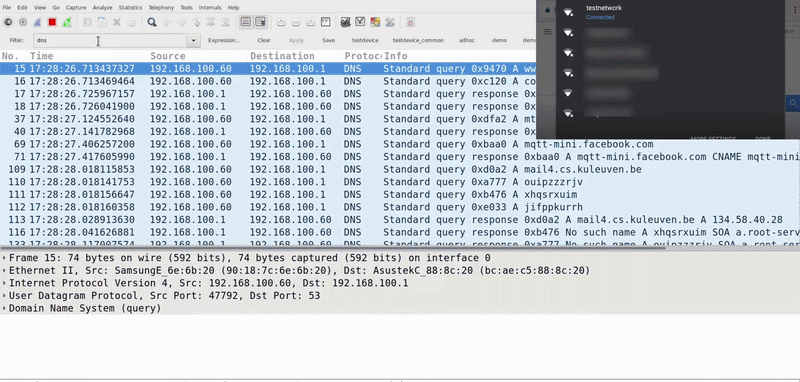Apply the testdevice filter shortcut
Image resolution: width=800 pixels, height=382 pixels.
pyautogui.click(x=365, y=40)
